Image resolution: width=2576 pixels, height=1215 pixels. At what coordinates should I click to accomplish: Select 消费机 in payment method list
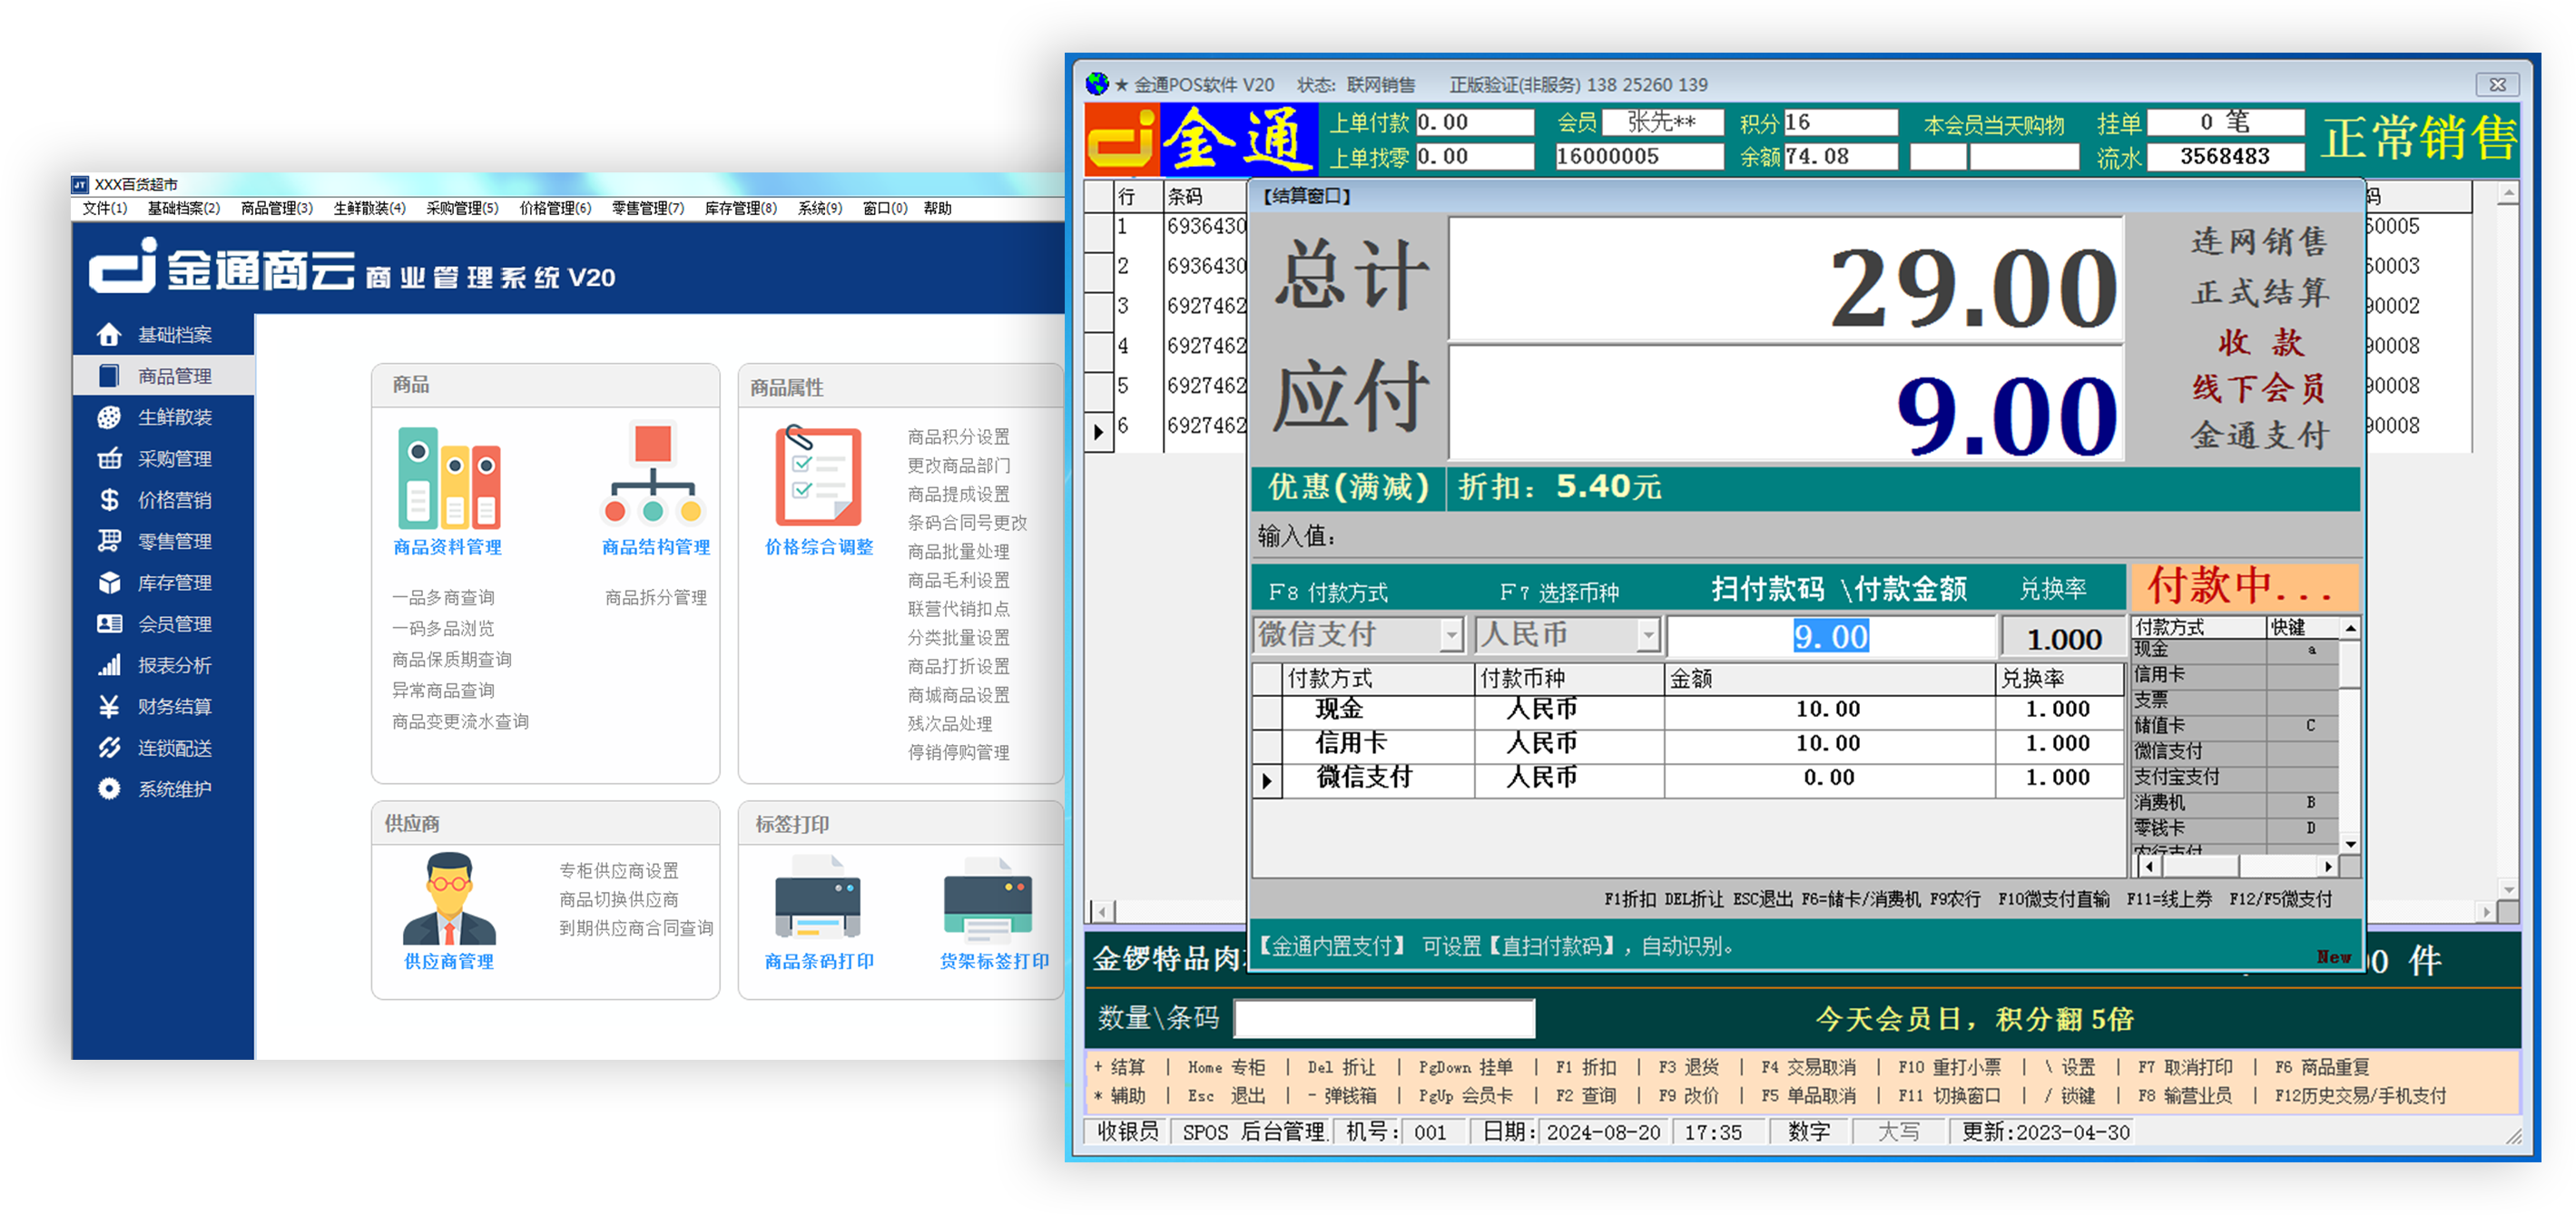coord(2235,802)
